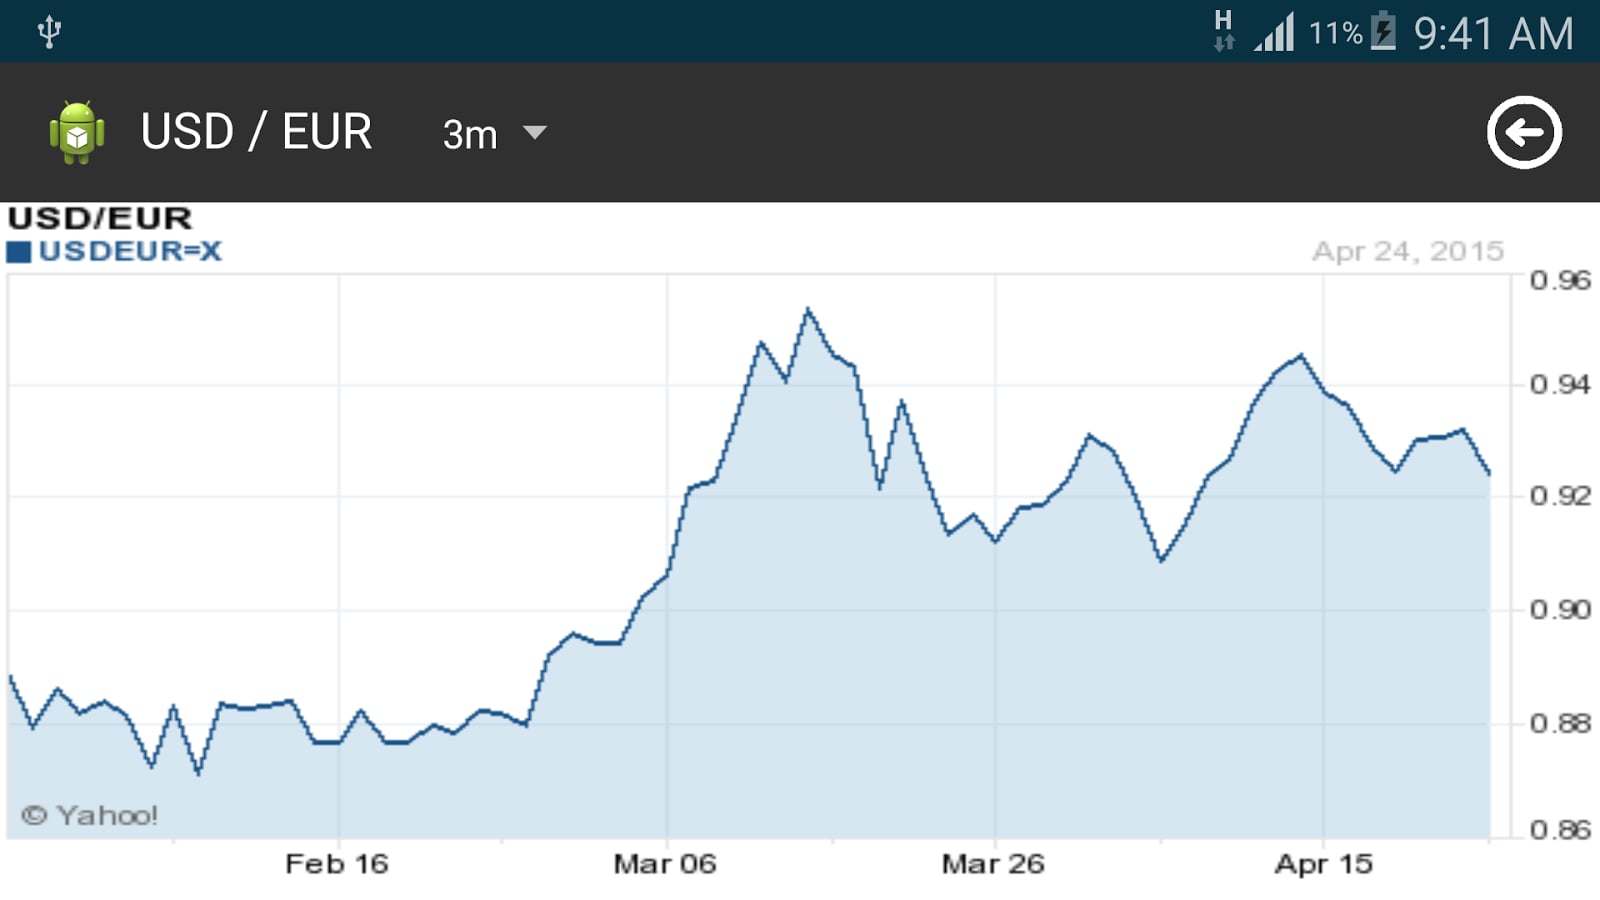Tap the mobile data H indicator
The width and height of the screenshot is (1600, 900).
[x=1224, y=30]
